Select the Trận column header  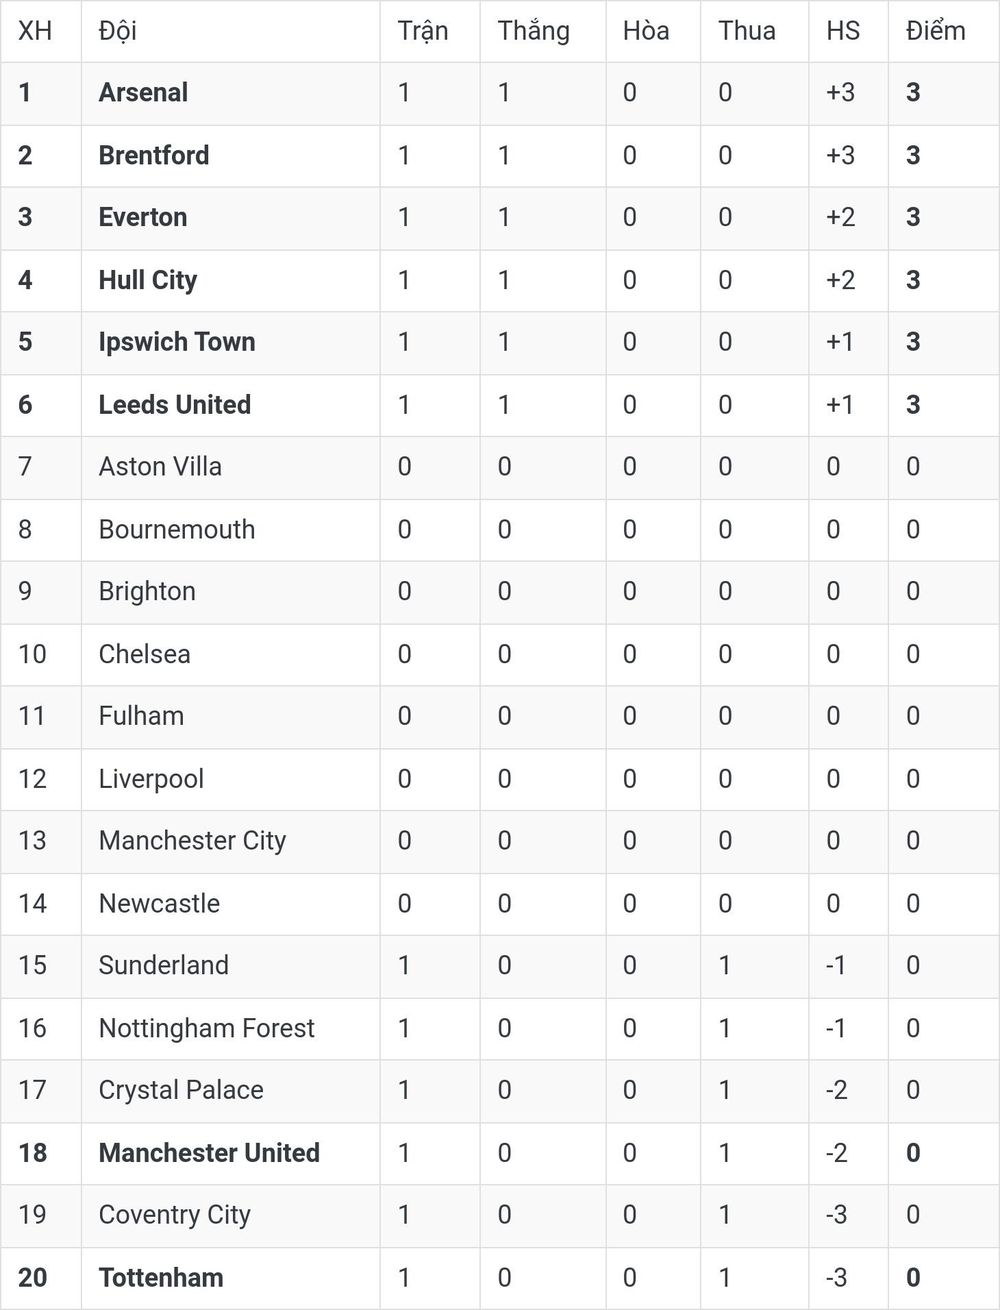tap(423, 31)
